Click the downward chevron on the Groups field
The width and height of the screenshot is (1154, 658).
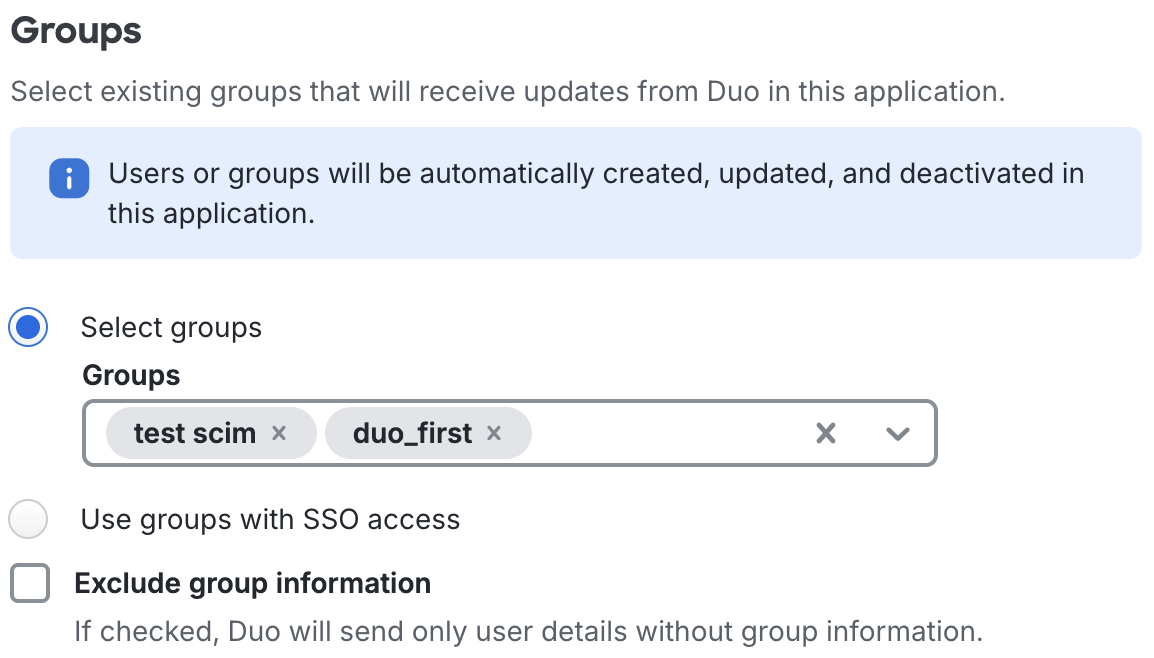(897, 432)
